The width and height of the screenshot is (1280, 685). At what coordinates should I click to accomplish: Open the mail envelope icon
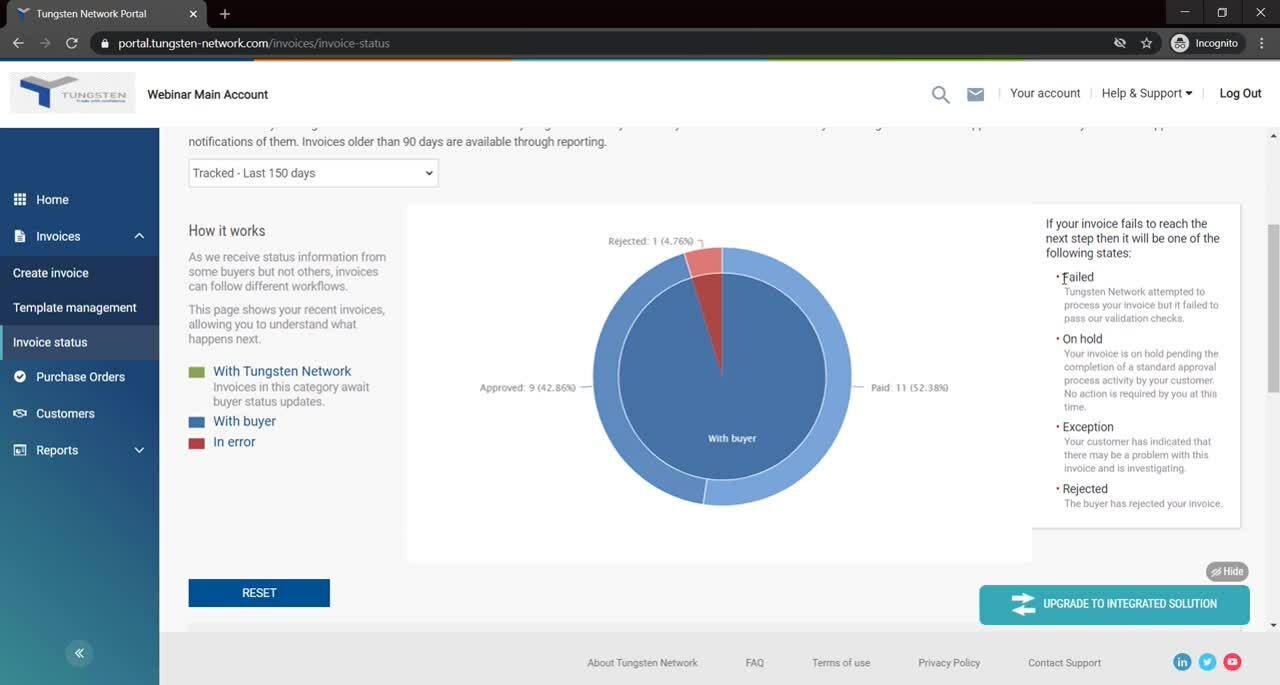pos(975,94)
